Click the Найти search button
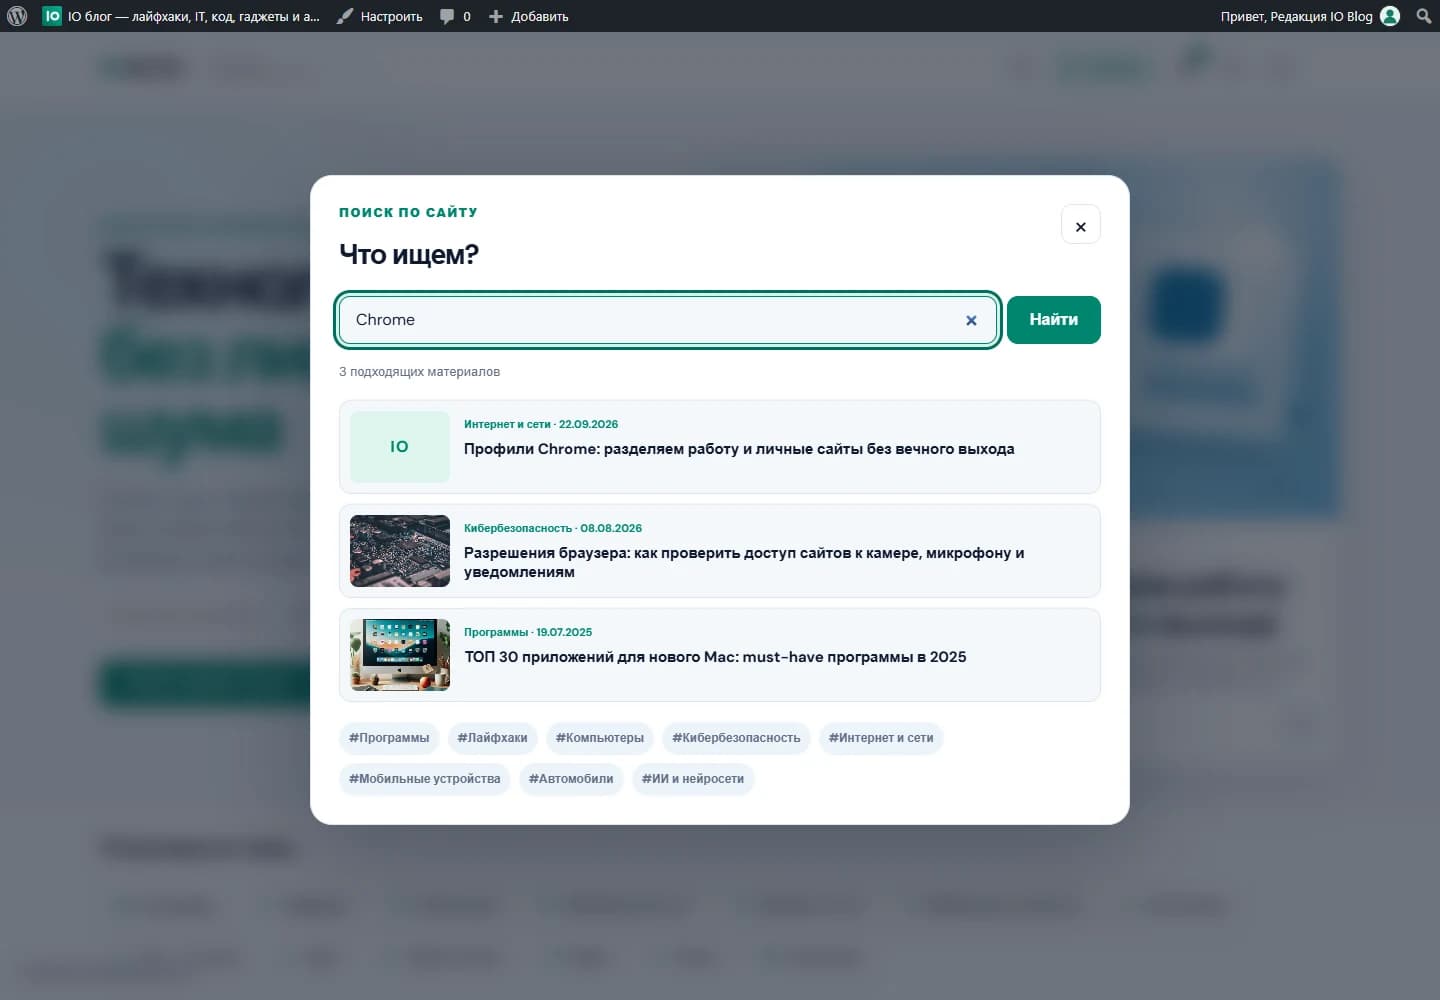 [x=1054, y=320]
